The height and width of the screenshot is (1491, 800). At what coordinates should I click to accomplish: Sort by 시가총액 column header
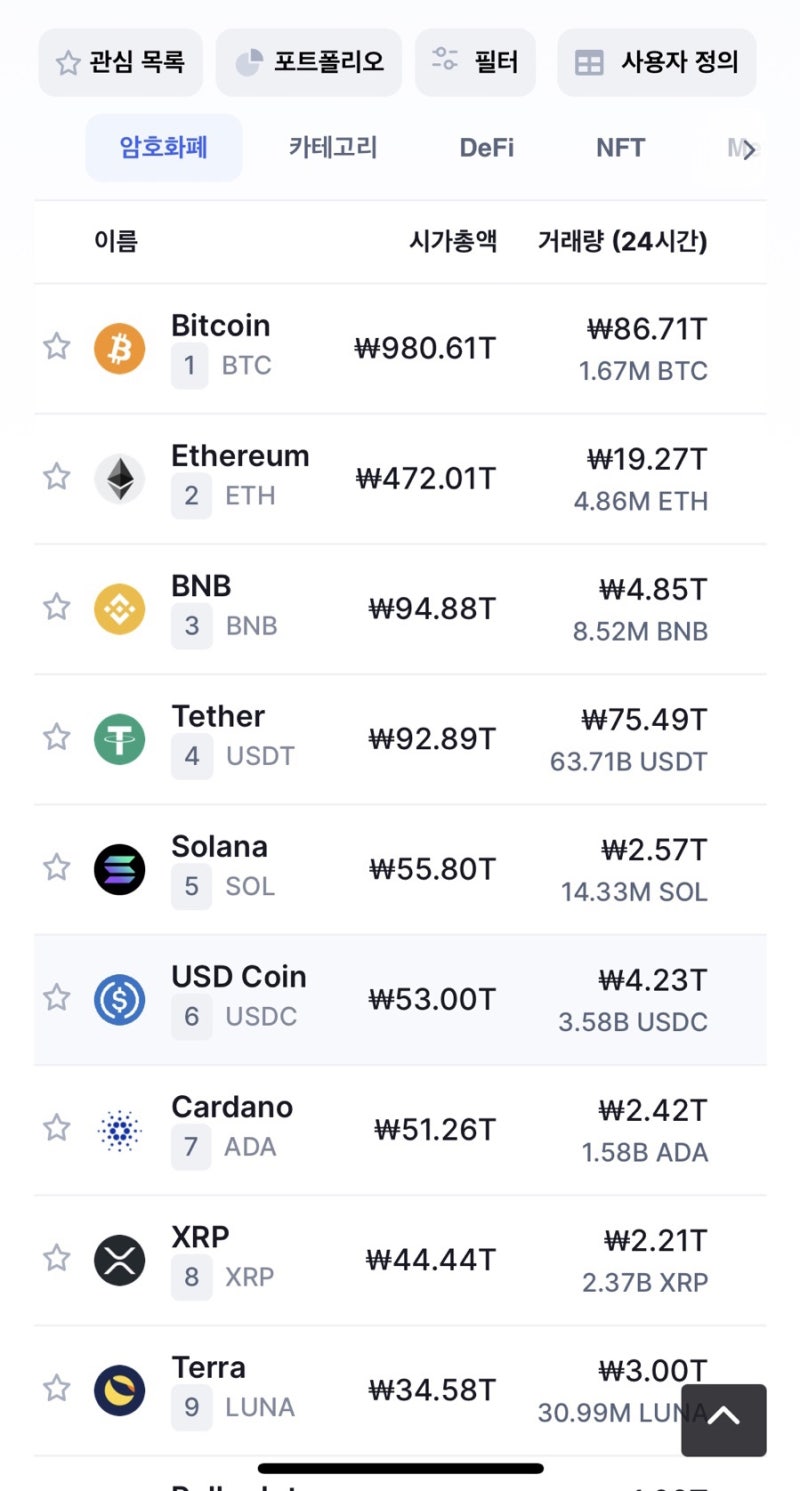[x=453, y=241]
